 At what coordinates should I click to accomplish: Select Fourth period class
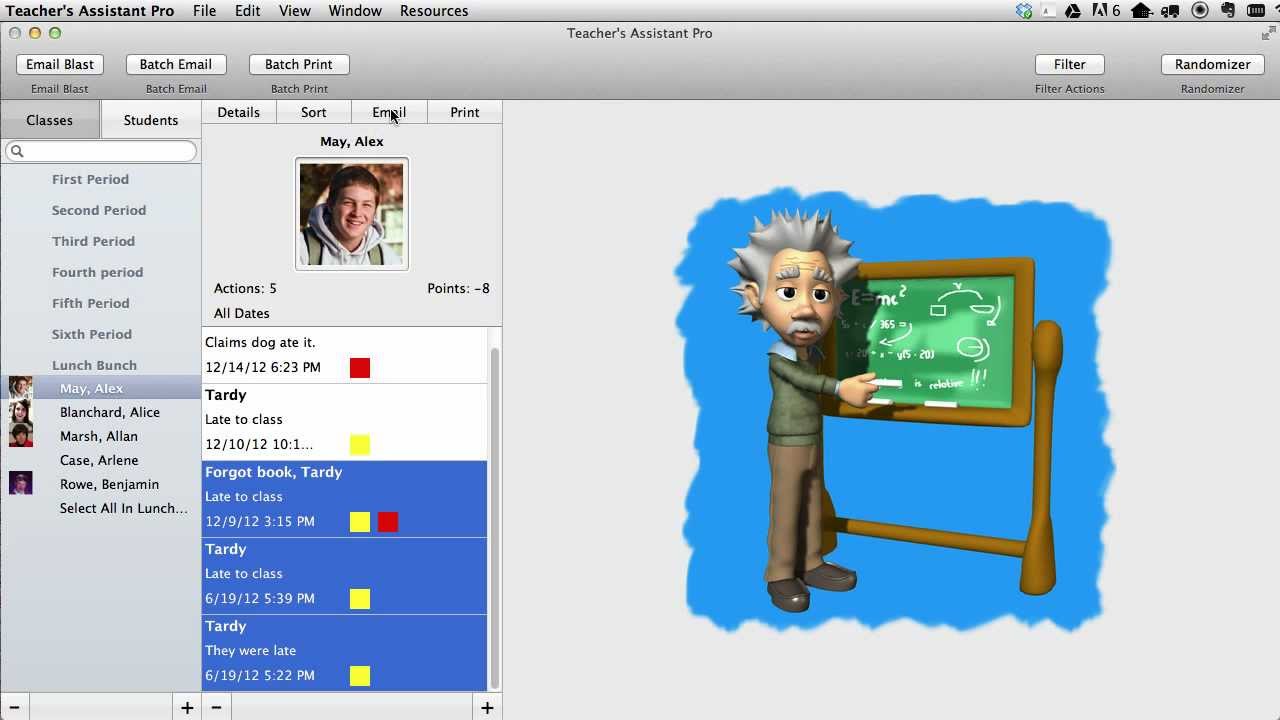(x=100, y=272)
